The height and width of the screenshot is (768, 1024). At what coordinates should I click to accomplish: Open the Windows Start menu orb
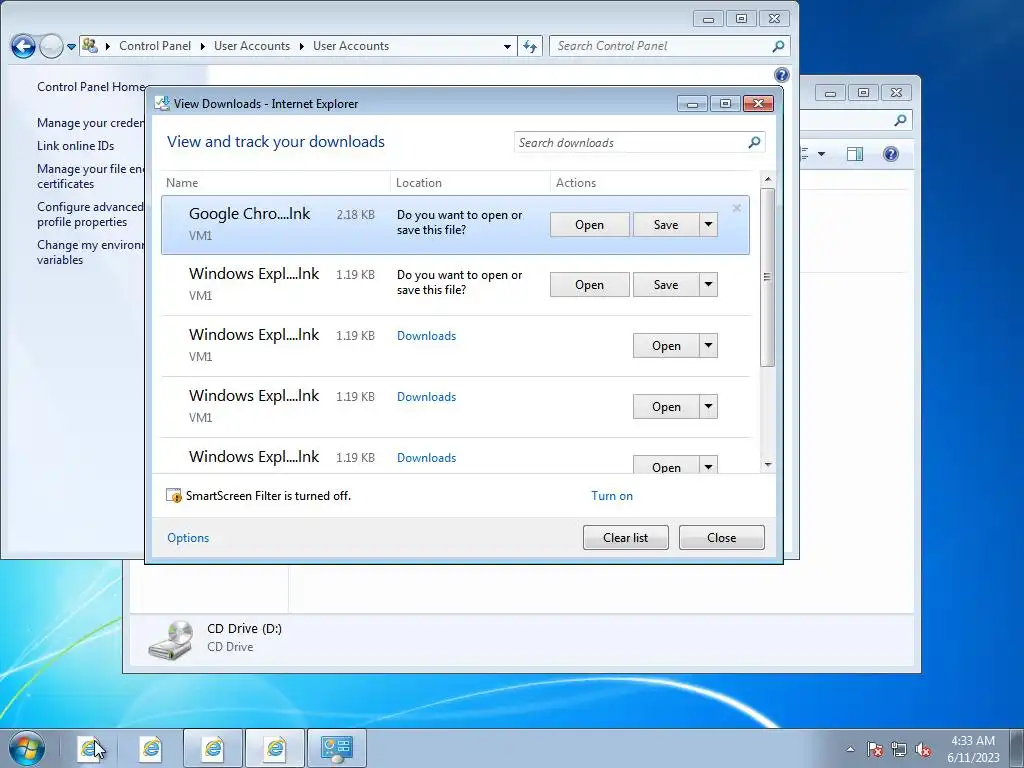[26, 748]
